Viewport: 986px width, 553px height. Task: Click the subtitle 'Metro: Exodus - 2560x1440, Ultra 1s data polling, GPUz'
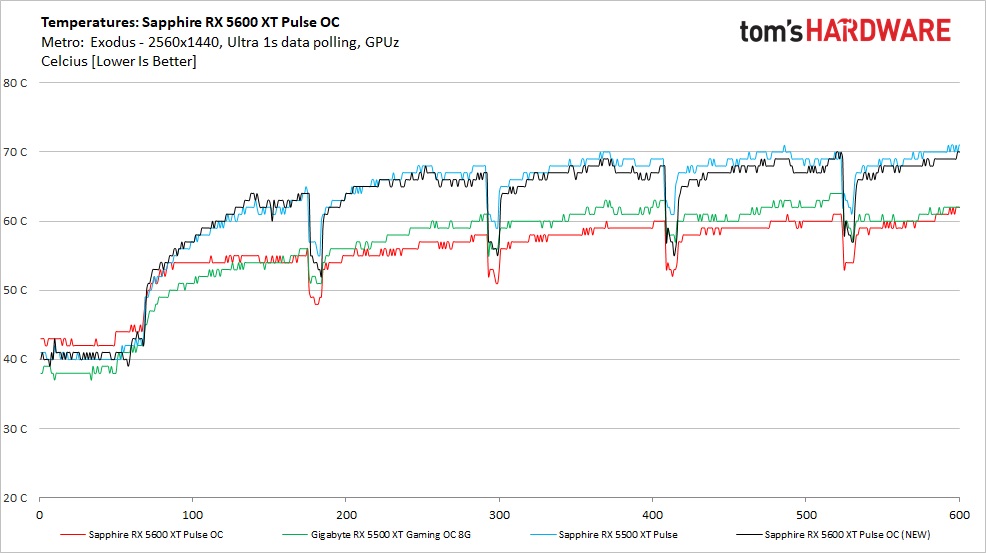220,42
